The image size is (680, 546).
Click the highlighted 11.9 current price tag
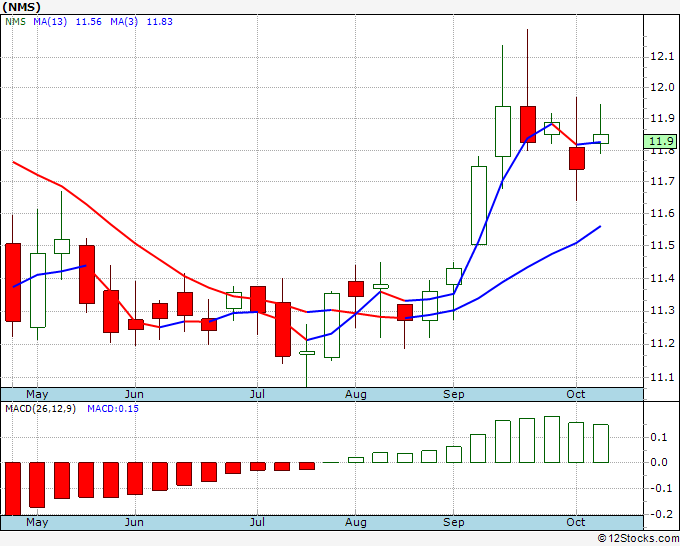pos(661,141)
